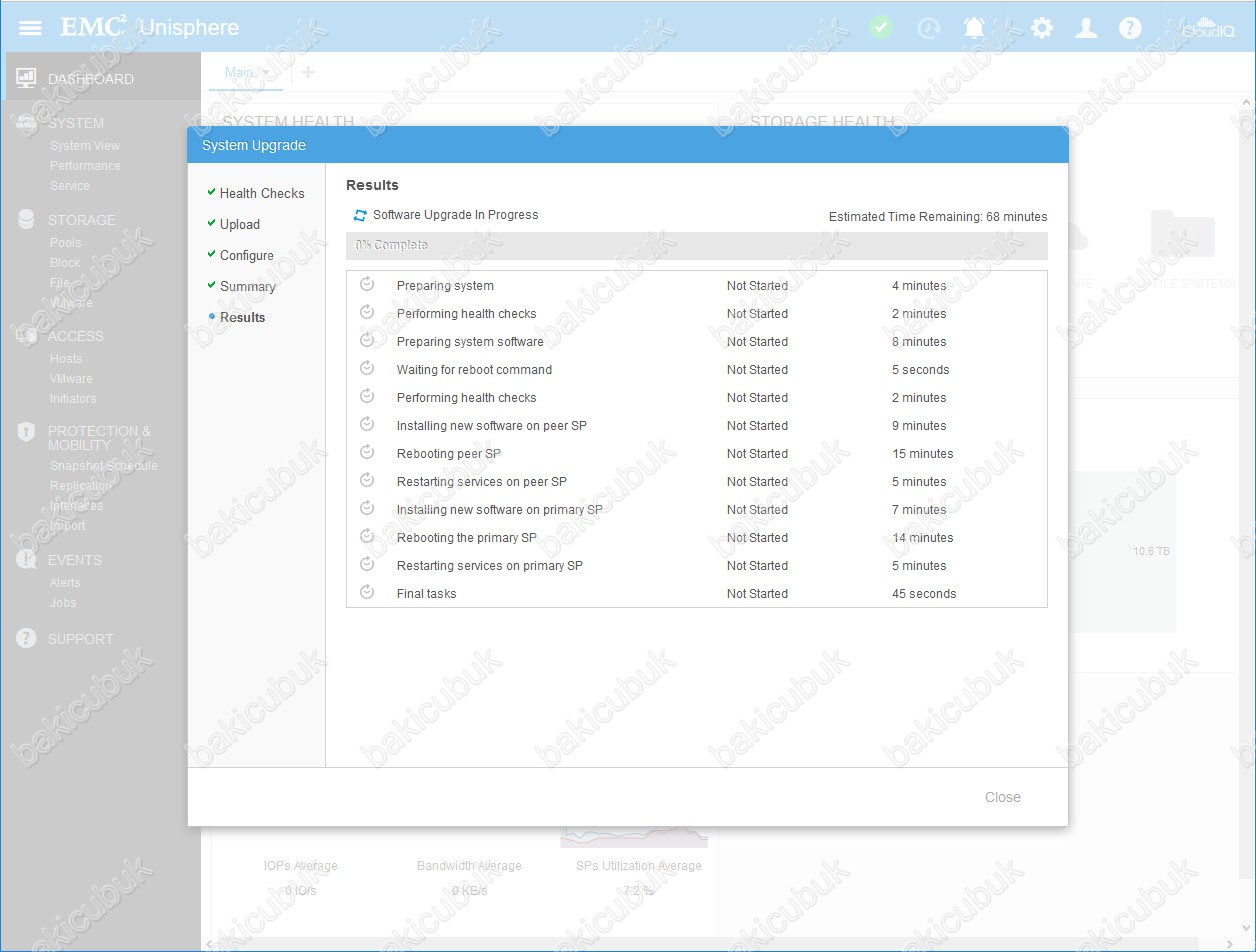Open the help question mark icon
The image size is (1256, 952).
coord(1130,28)
